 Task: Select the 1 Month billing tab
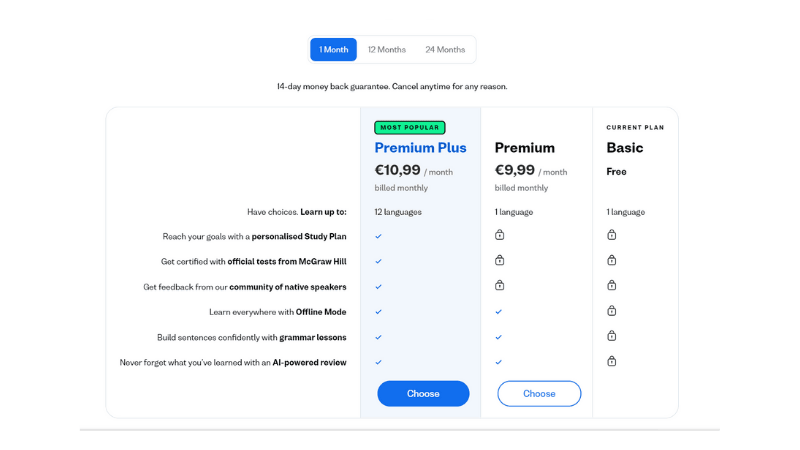coord(333,49)
